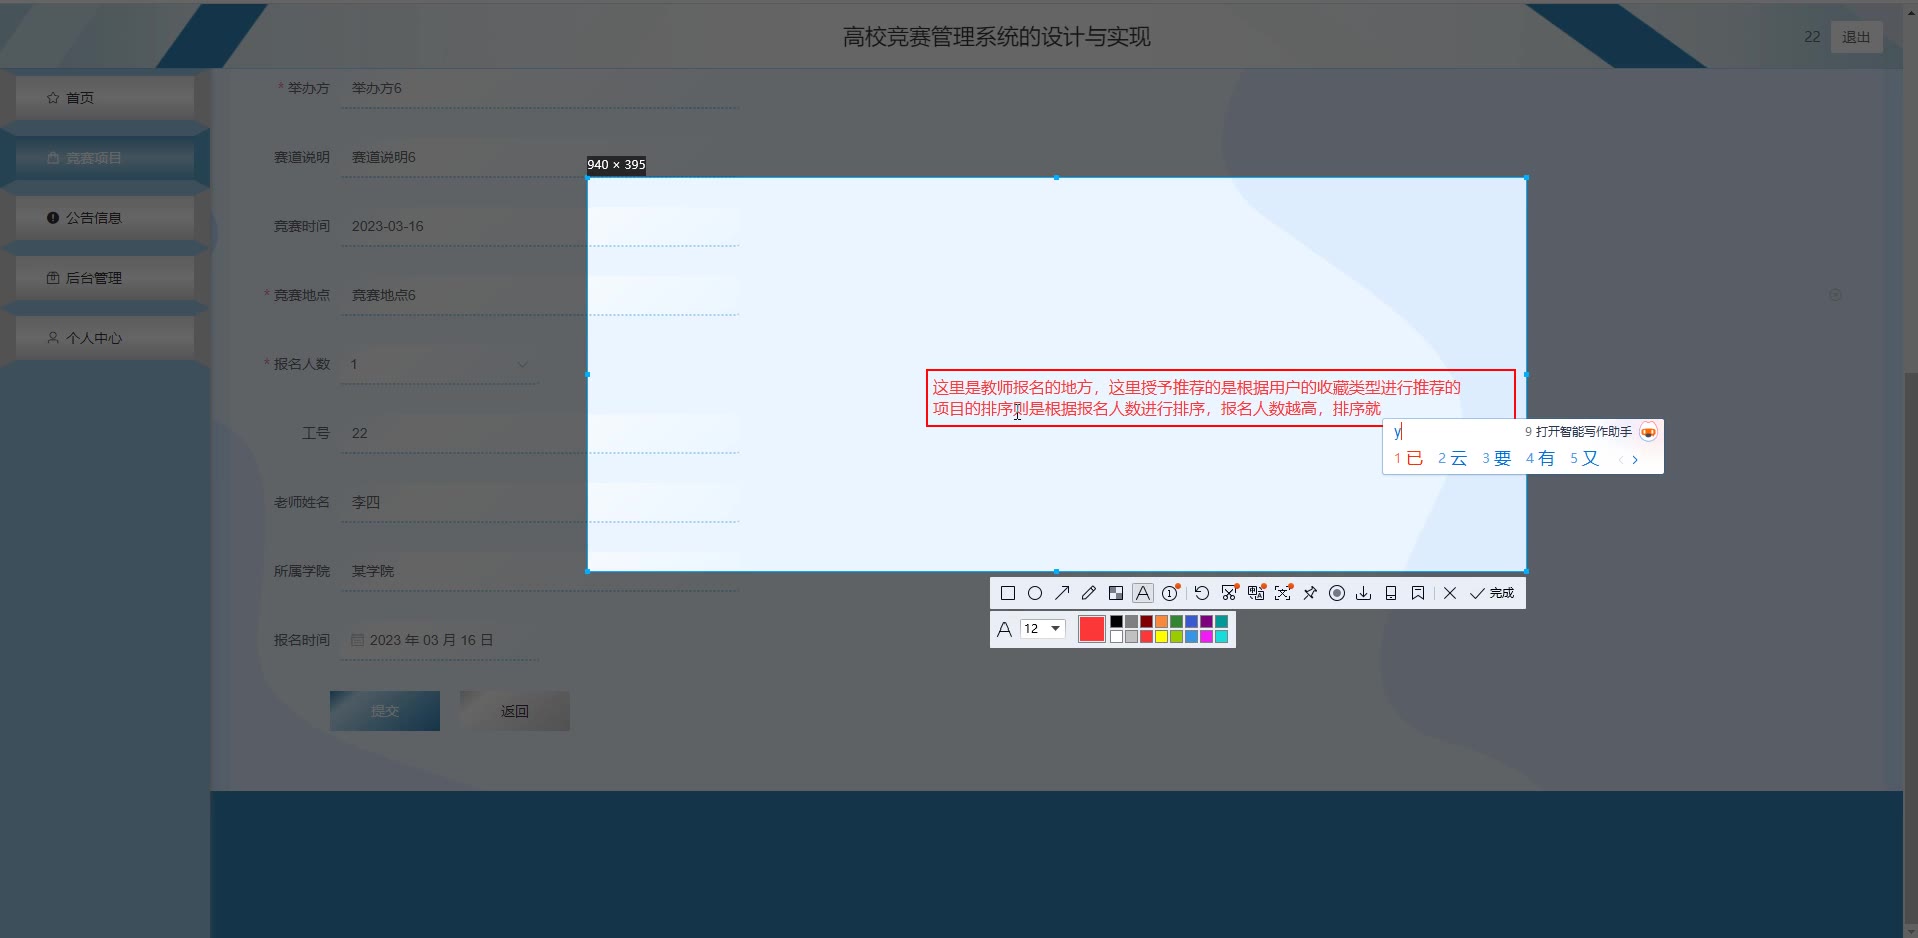Open the 个人中心 sidebar menu
This screenshot has height=938, width=1918.
pyautogui.click(x=105, y=338)
